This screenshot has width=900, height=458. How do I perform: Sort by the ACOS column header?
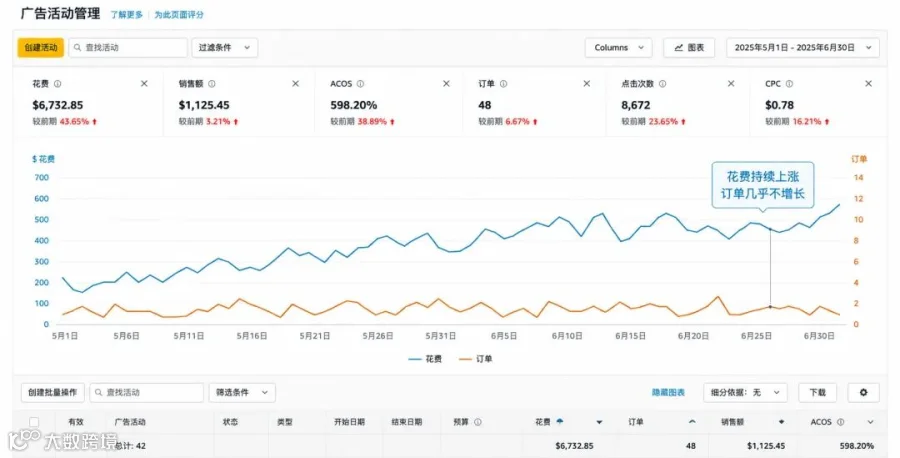pyautogui.click(x=821, y=422)
